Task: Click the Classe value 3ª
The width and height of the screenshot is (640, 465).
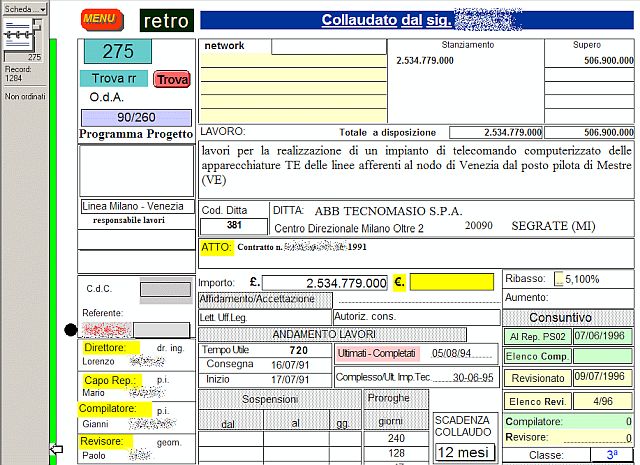Action: 612,455
